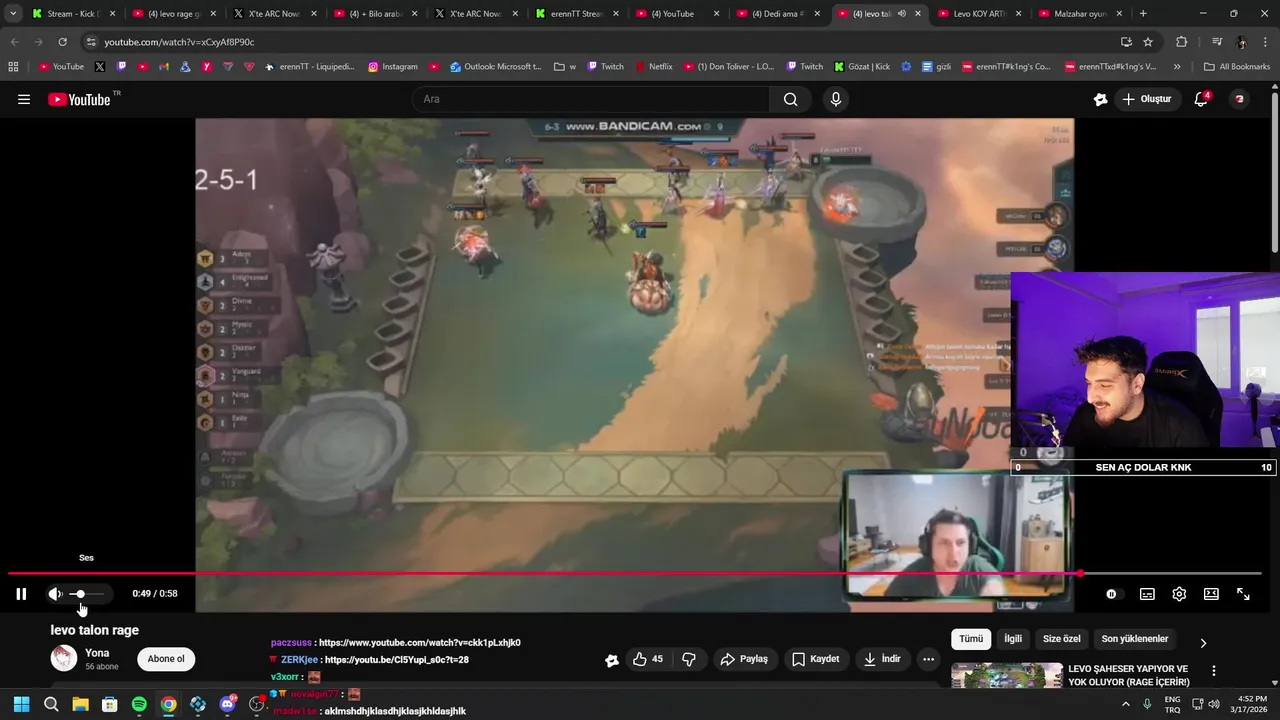Enter full screen mode
The image size is (1280, 720).
point(1243,594)
